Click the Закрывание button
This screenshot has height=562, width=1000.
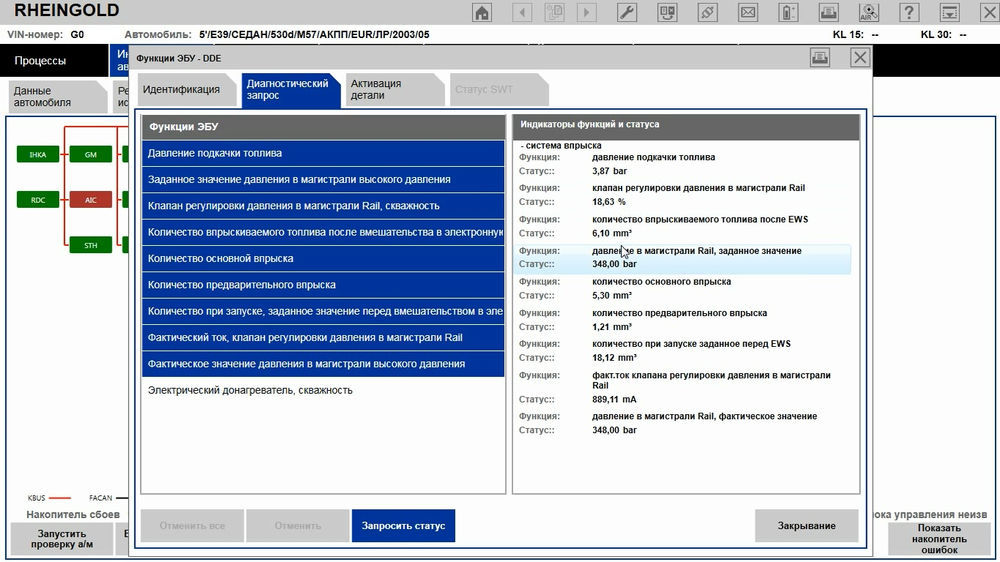point(807,525)
